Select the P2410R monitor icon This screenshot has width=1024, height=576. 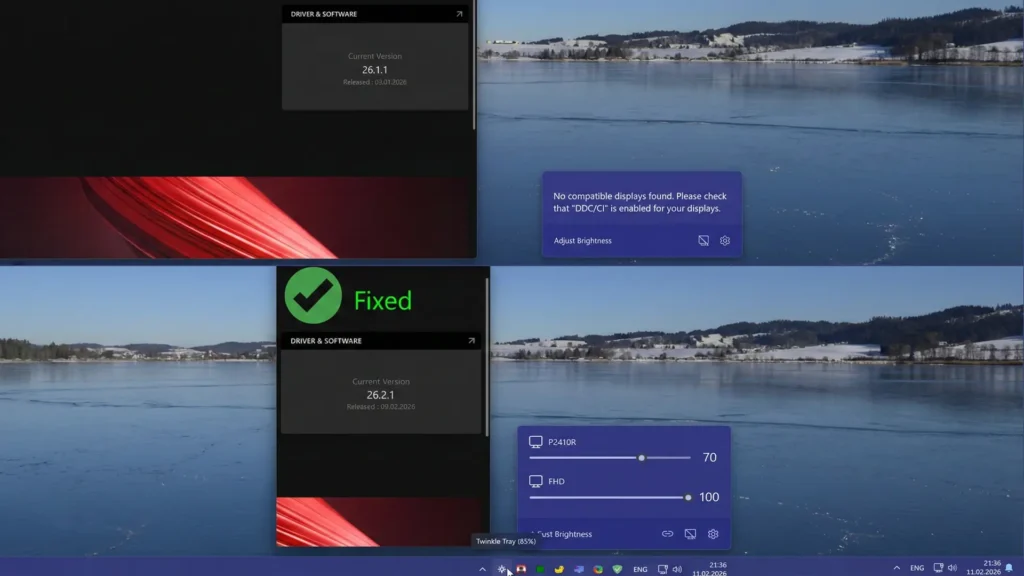pyautogui.click(x=536, y=441)
